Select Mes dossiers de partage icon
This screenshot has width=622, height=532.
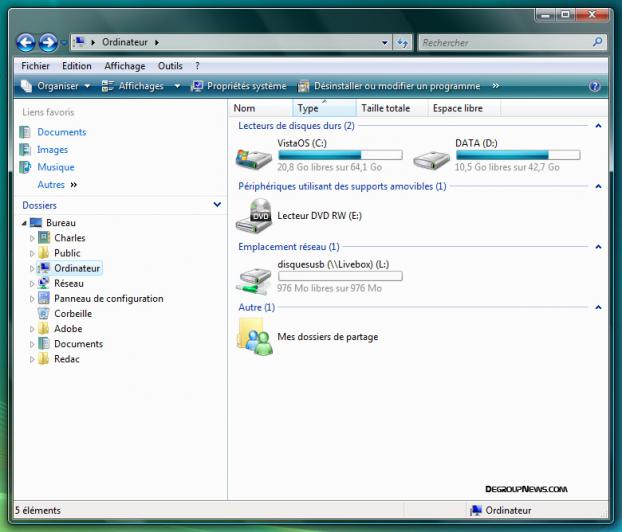pyautogui.click(x=254, y=337)
